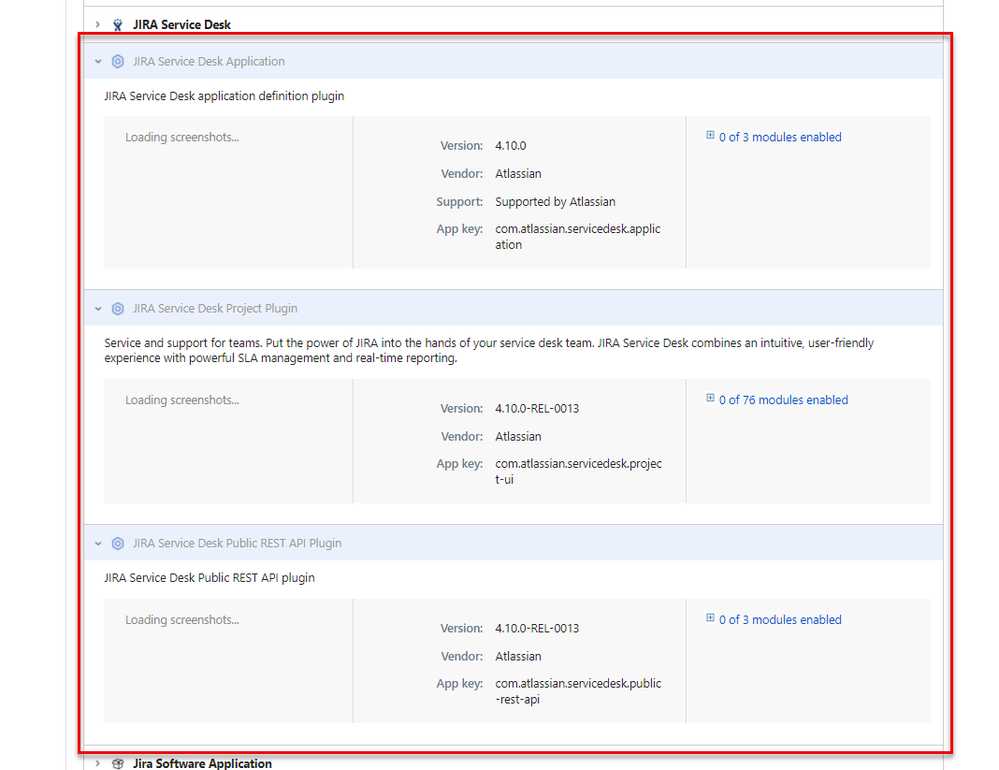Click the 'JIRA Service Desk Application' title
The height and width of the screenshot is (770, 999).
point(208,61)
